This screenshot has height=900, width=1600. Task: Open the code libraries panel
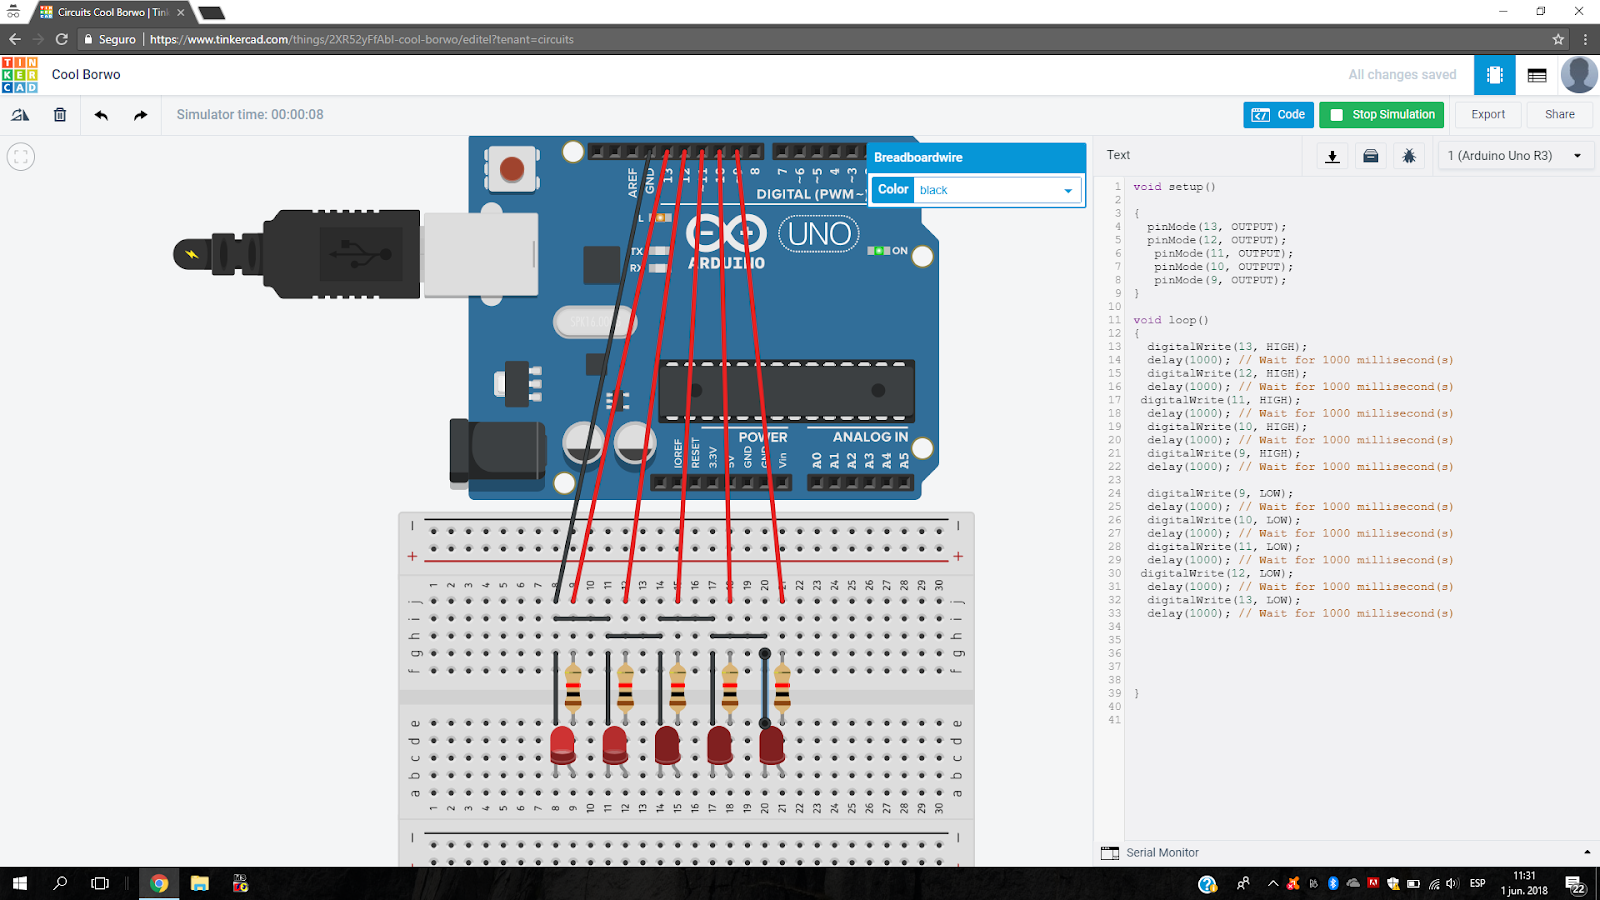click(x=1370, y=156)
